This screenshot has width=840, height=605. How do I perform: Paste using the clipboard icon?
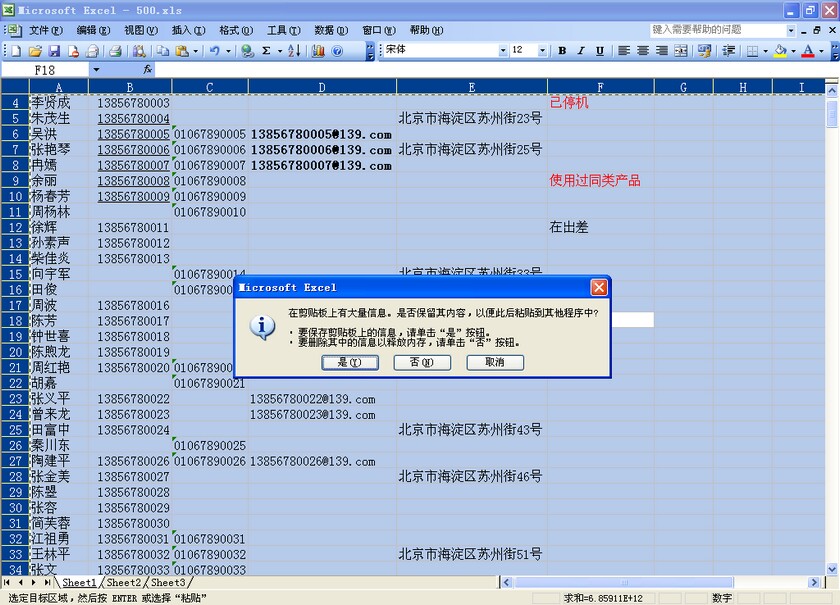182,51
